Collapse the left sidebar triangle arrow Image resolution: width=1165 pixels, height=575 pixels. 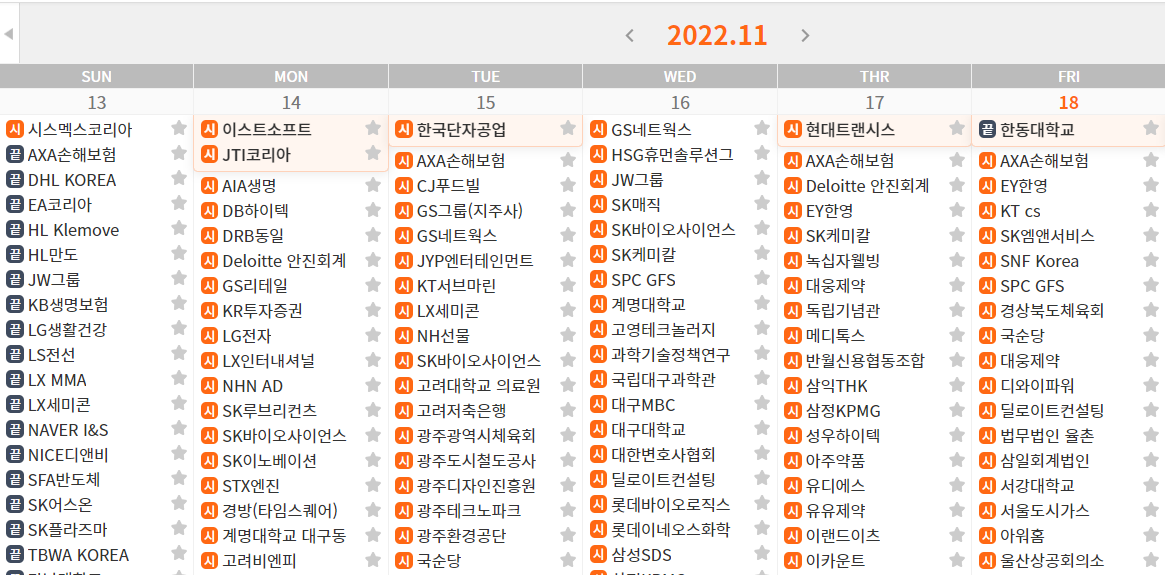9,33
